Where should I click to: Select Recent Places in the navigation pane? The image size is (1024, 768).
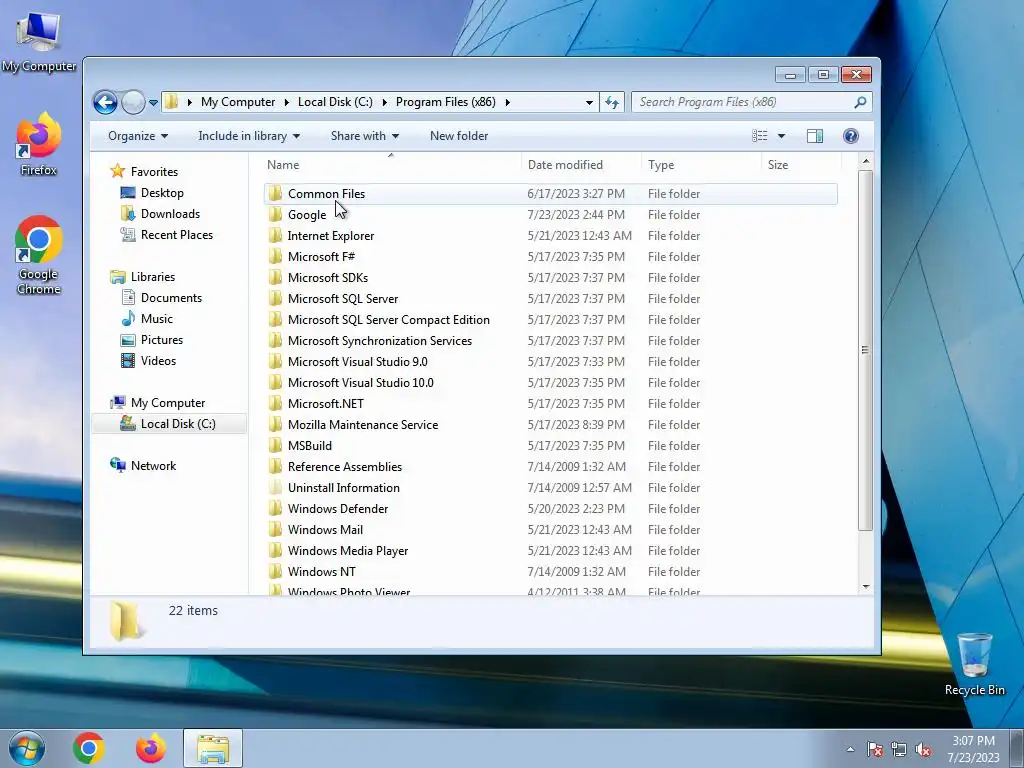(176, 234)
